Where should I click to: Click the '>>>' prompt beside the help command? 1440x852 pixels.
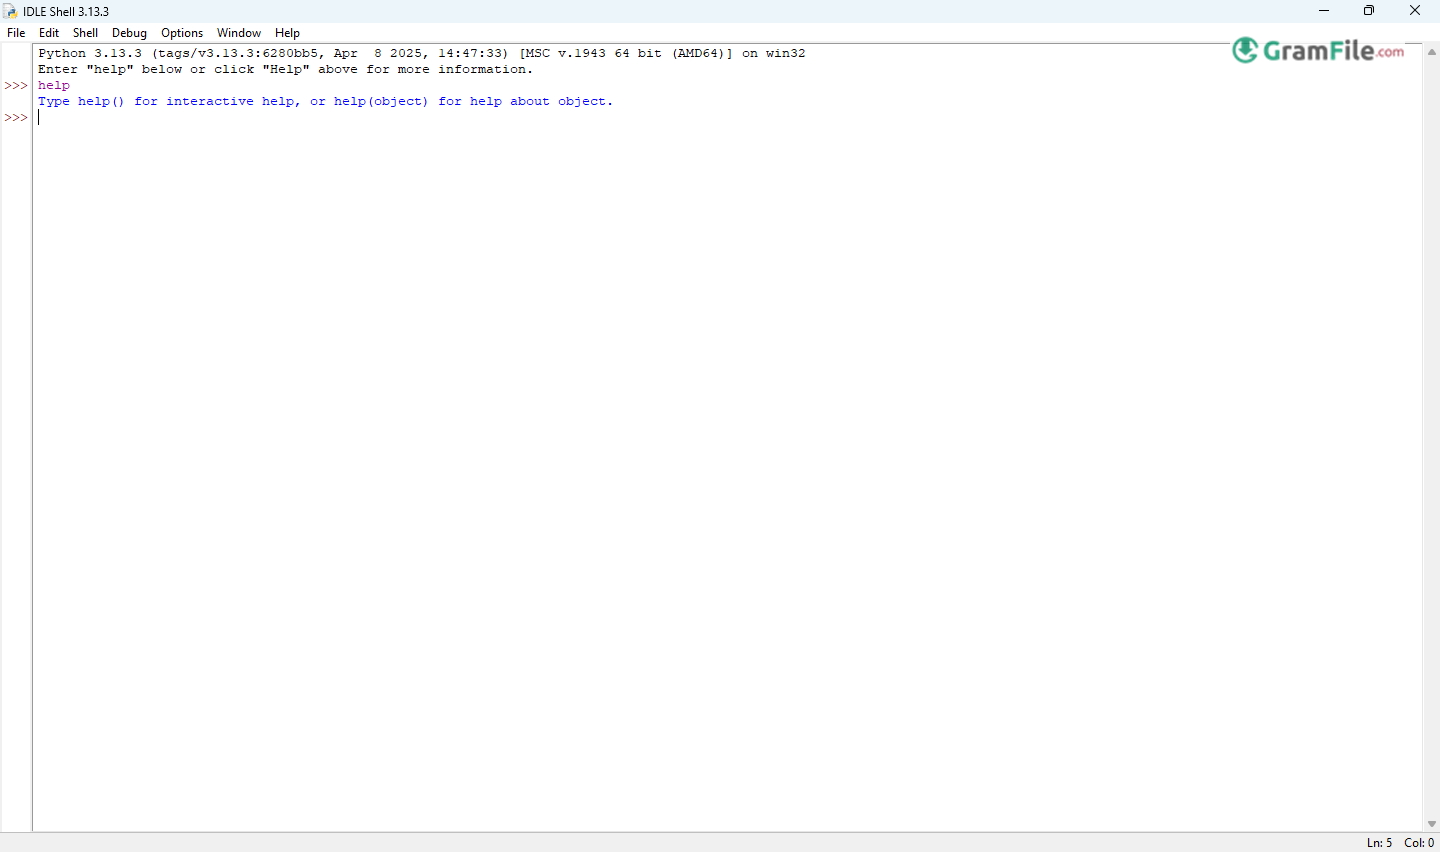click(16, 85)
